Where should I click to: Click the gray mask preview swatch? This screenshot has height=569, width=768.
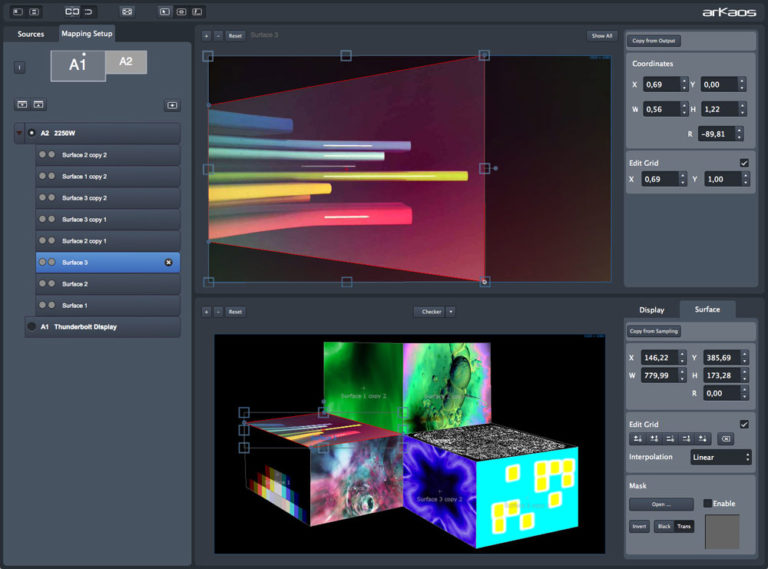[x=722, y=531]
